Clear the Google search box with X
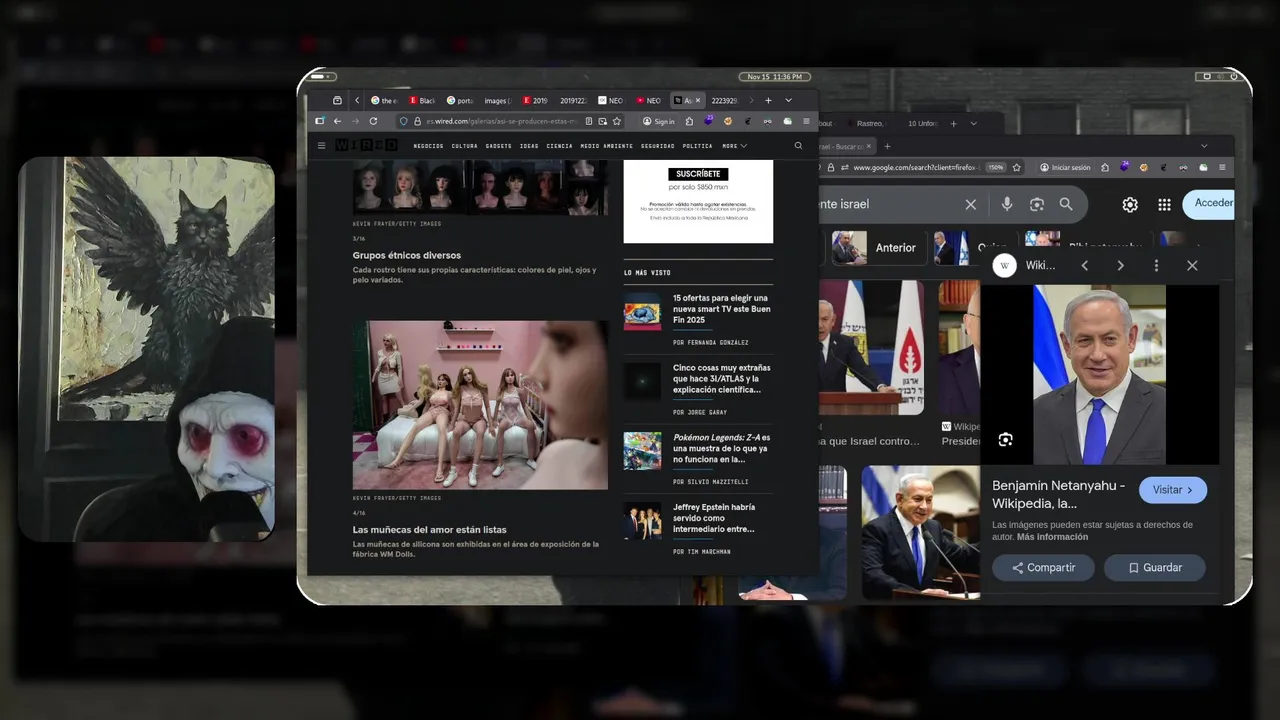 pos(970,204)
